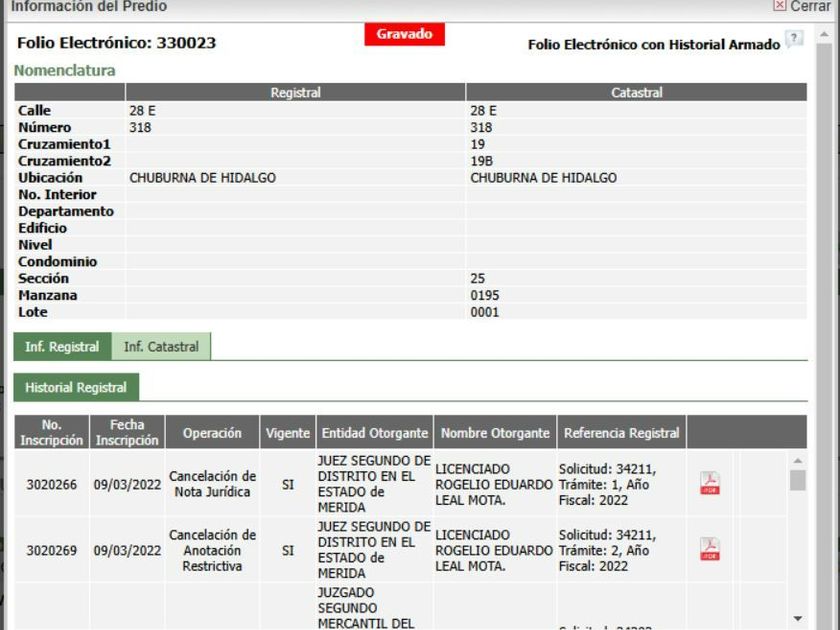
Task: Click Lote value 0001
Action: (484, 312)
